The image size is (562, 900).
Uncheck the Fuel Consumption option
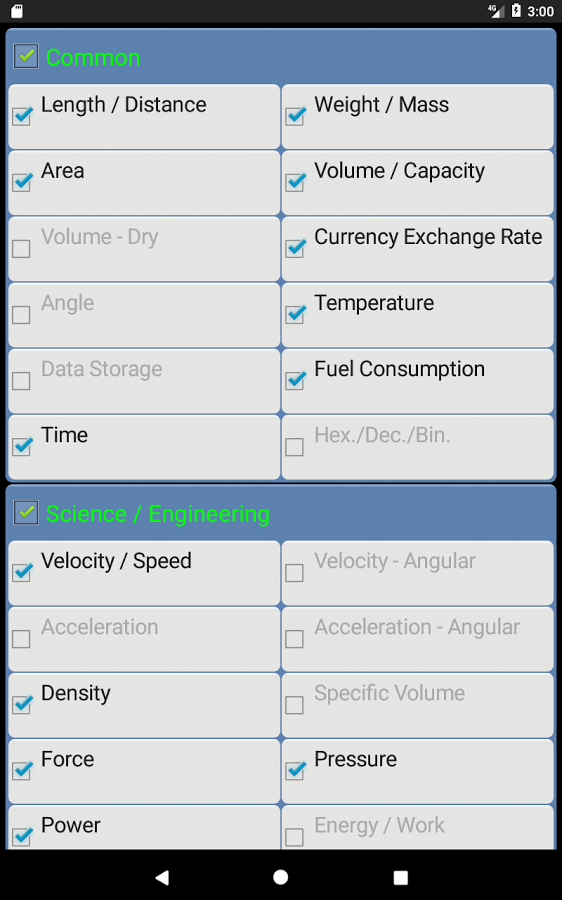pos(295,380)
